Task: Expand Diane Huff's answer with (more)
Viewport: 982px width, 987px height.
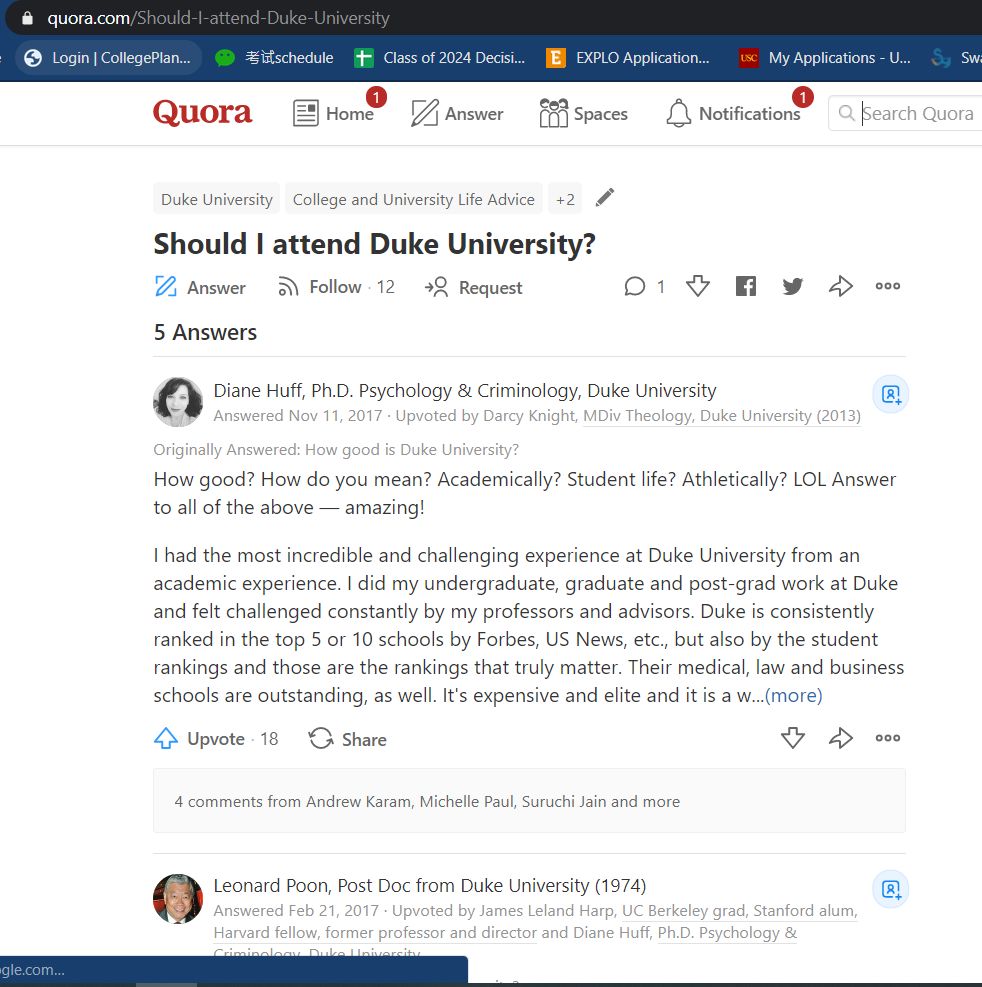Action: click(x=793, y=695)
